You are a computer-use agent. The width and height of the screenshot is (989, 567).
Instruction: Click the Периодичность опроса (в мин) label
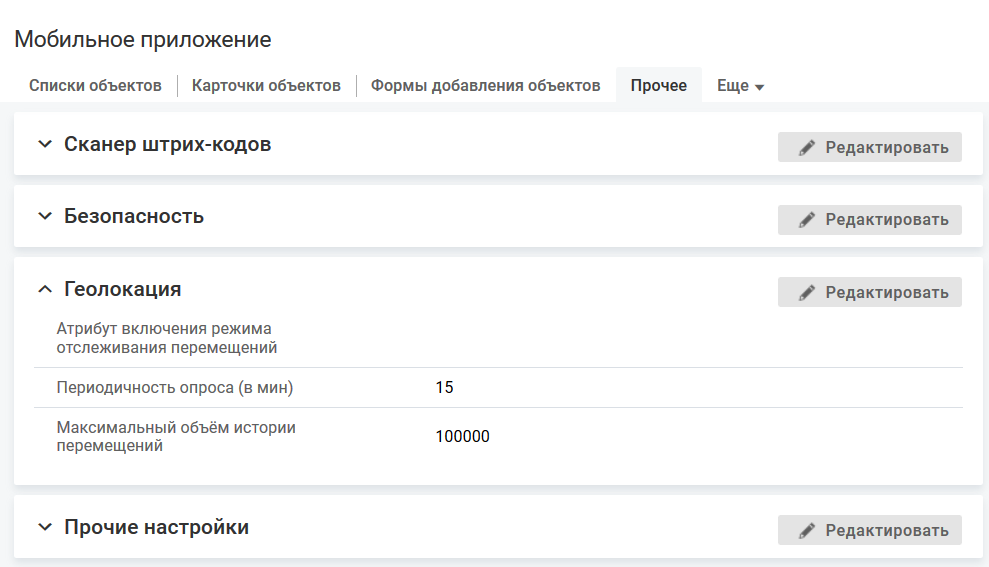(175, 387)
